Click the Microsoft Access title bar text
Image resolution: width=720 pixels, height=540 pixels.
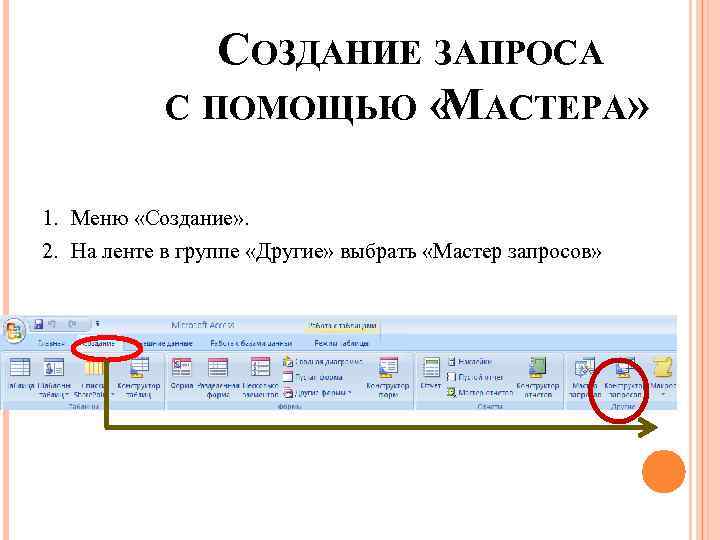(203, 325)
